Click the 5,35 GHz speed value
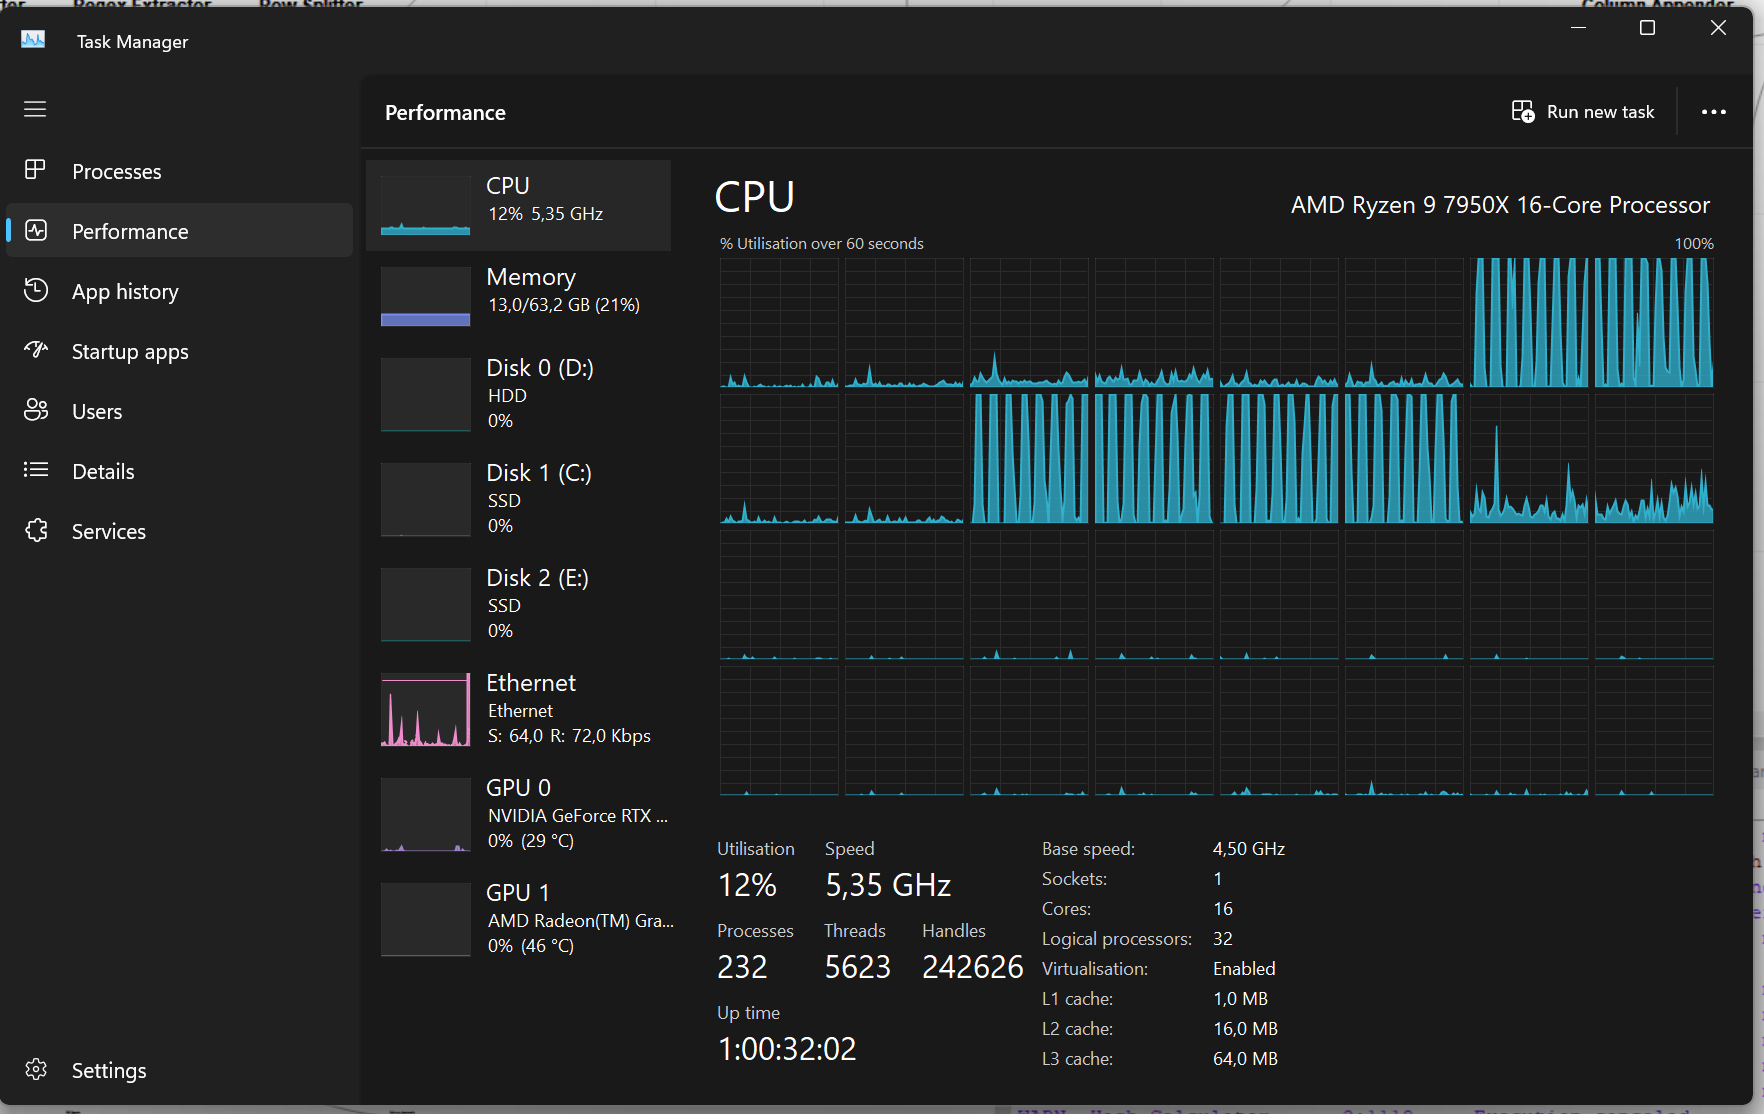This screenshot has width=1764, height=1114. point(888,885)
